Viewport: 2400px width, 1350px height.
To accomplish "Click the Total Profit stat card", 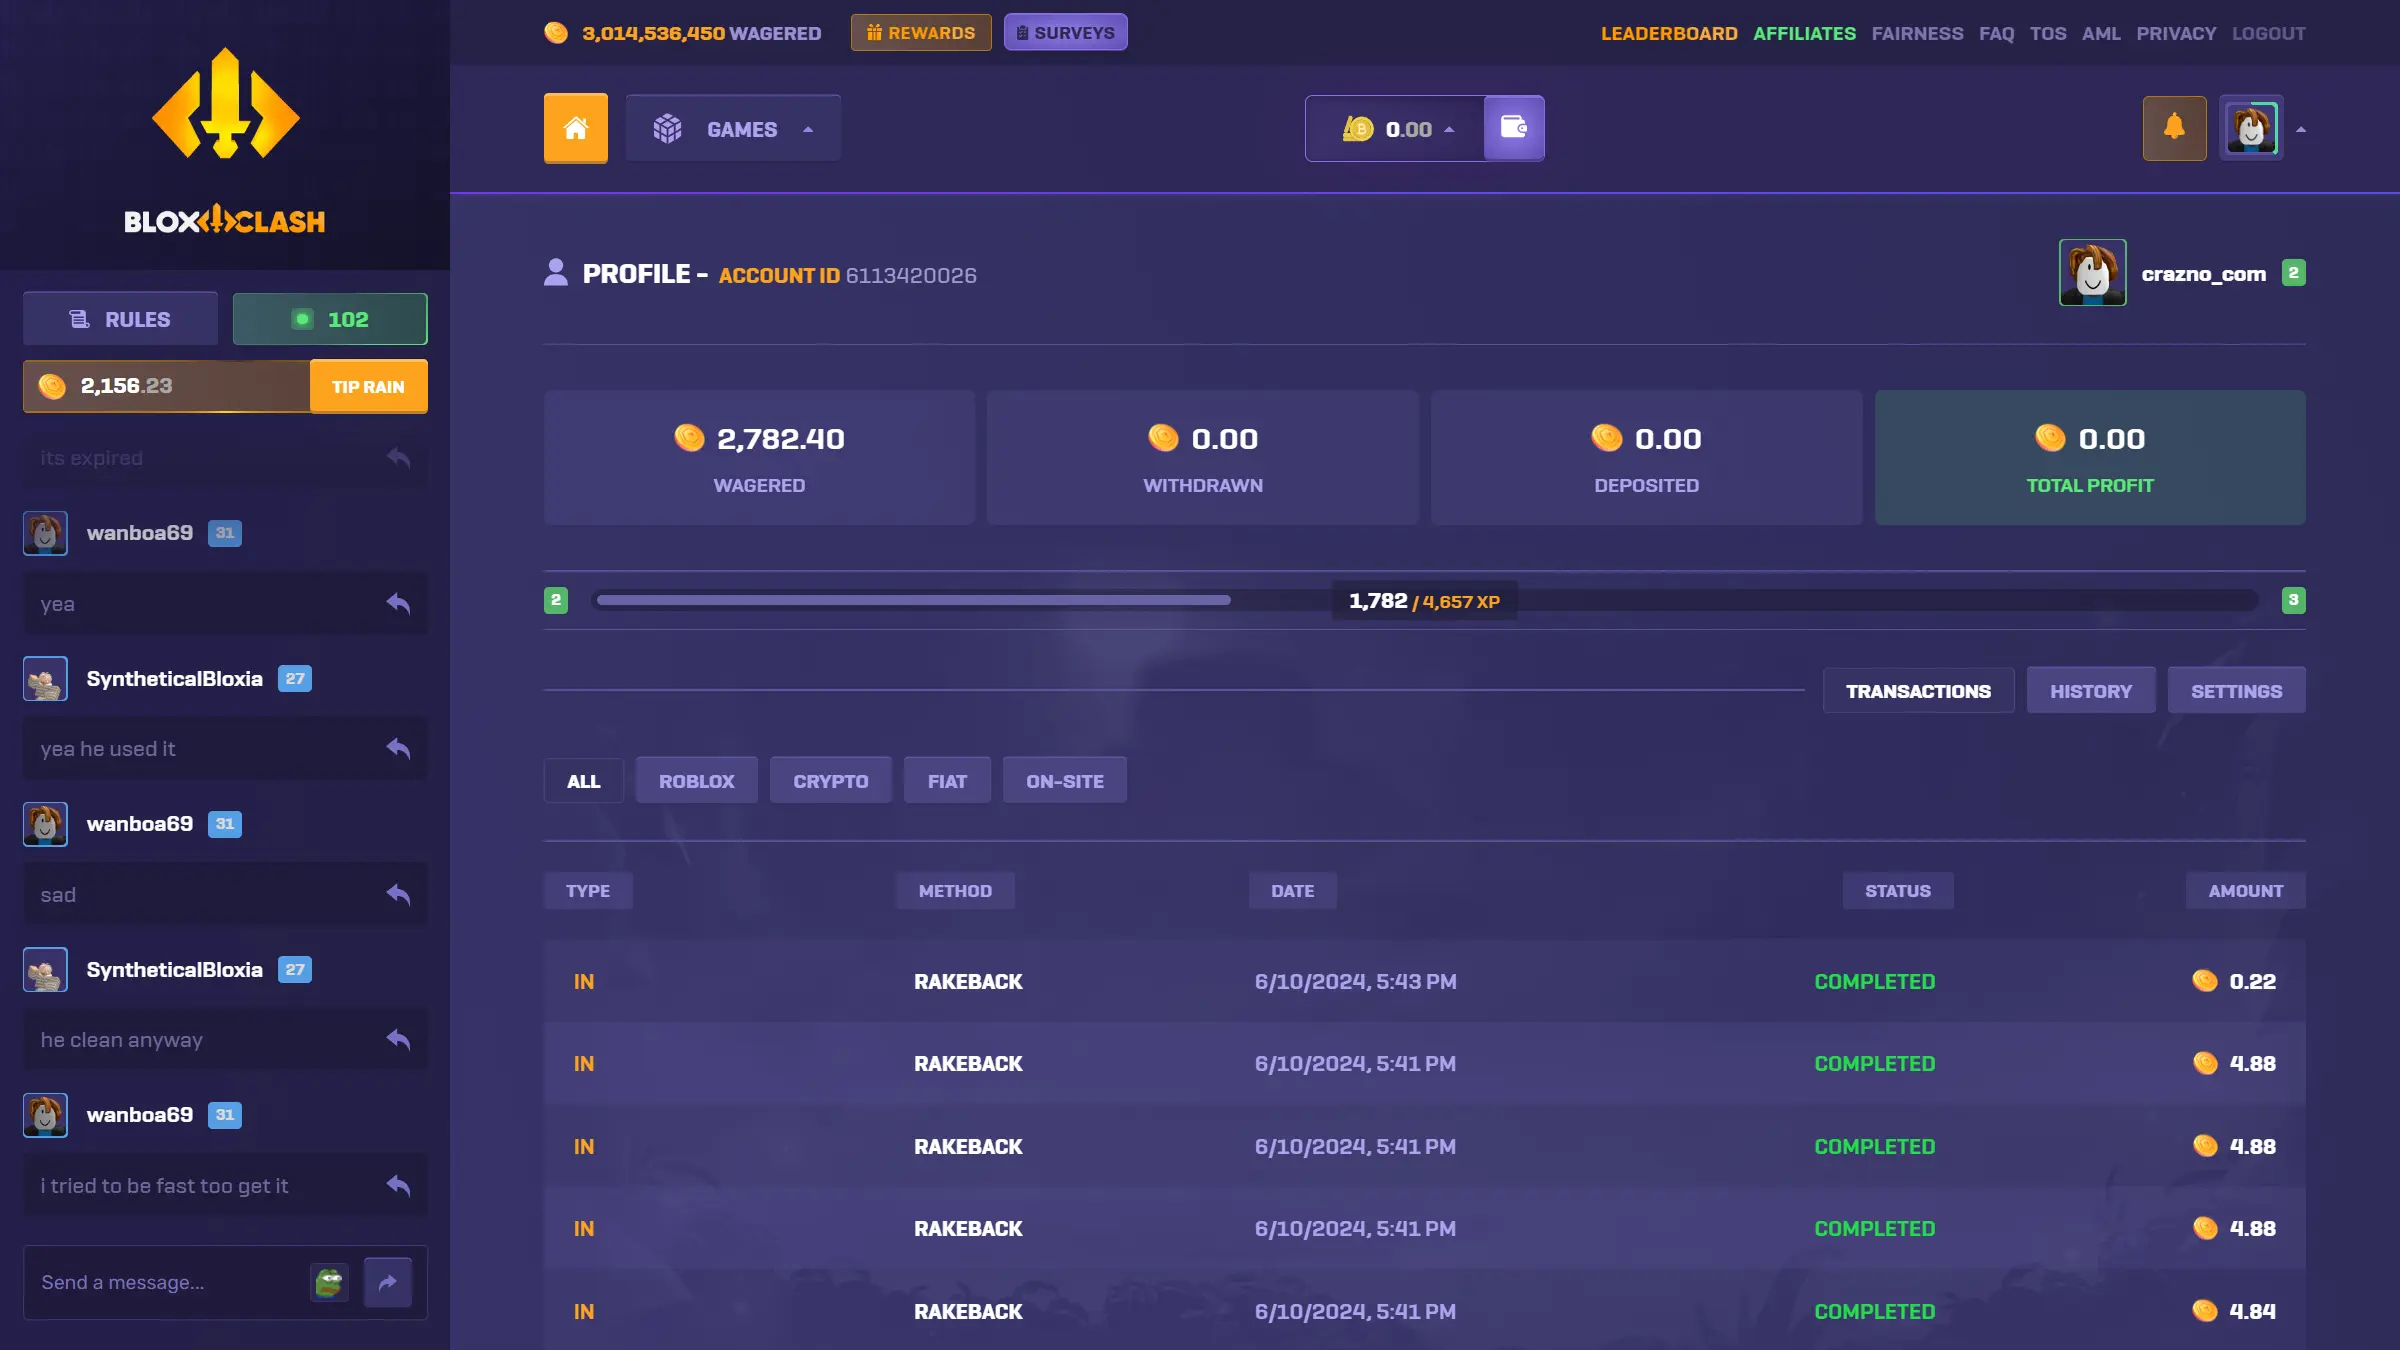I will [2090, 458].
